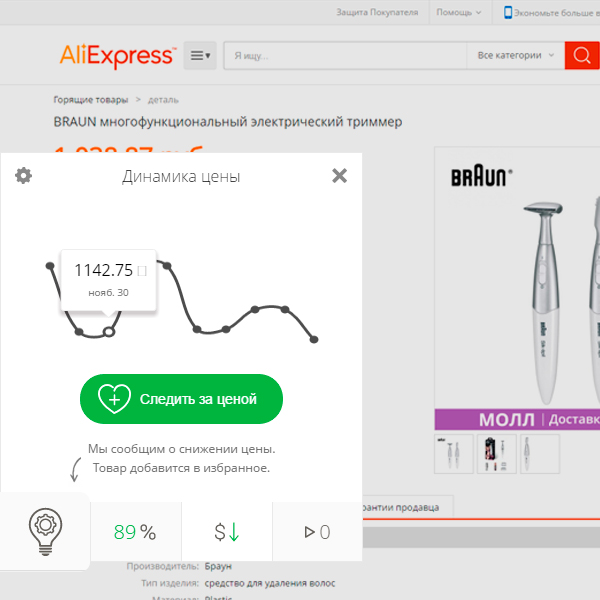Open the price tracker settings gear
Viewport: 600px width, 600px height.
23,176
